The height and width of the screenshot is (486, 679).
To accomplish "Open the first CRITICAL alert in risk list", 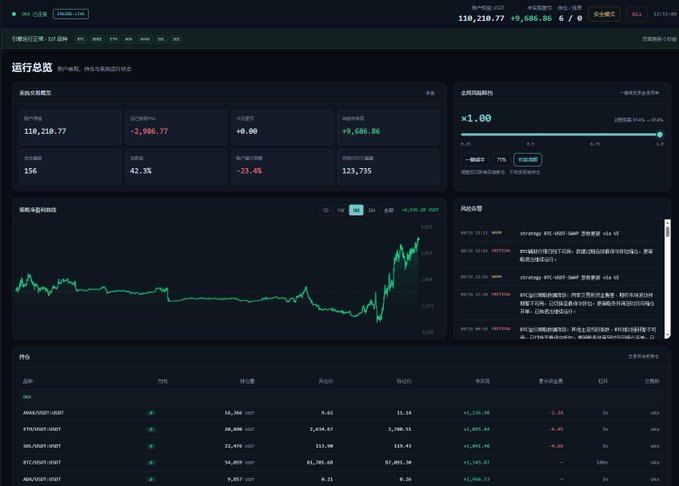I will click(559, 255).
